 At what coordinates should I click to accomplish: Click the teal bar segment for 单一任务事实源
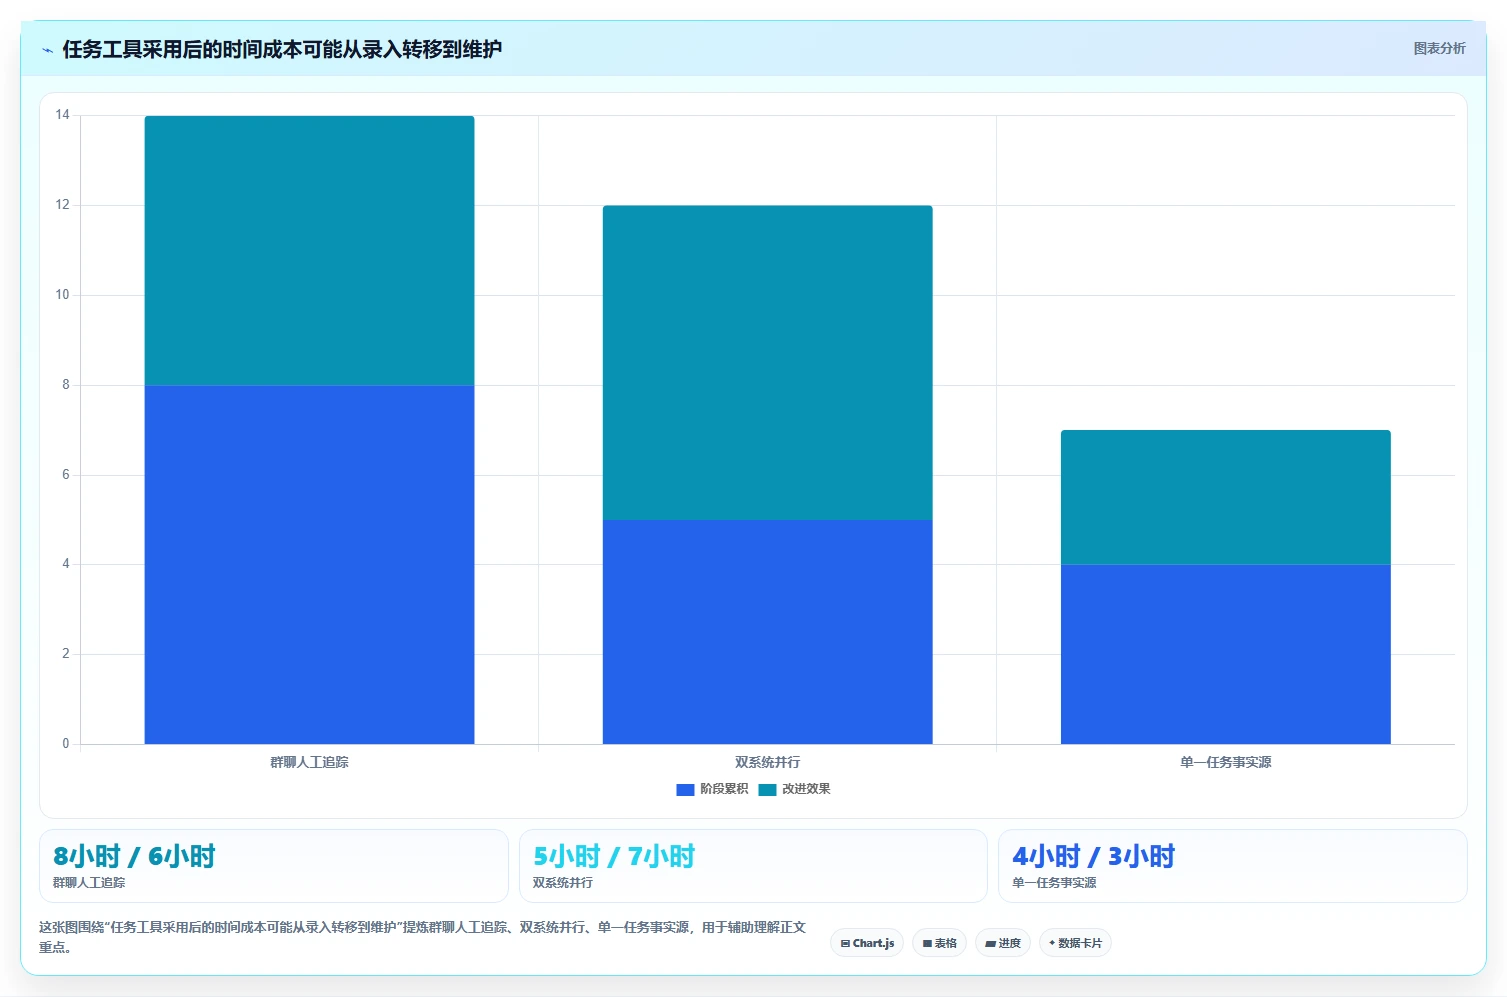tap(1225, 497)
